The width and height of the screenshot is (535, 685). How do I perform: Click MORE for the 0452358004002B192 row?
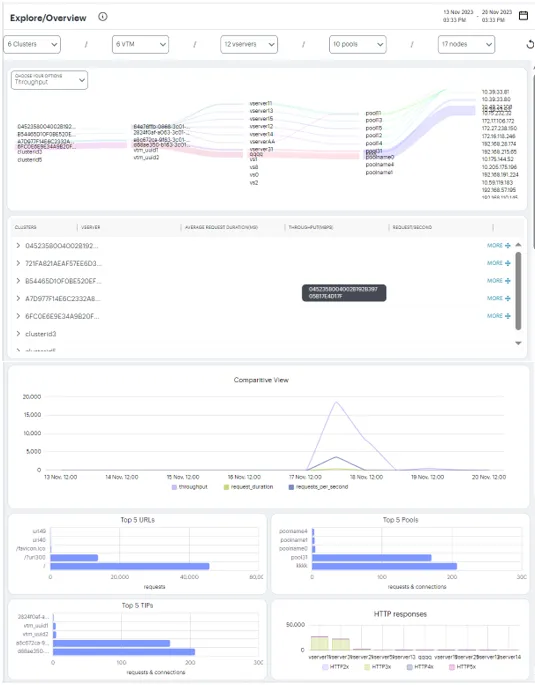coord(499,246)
